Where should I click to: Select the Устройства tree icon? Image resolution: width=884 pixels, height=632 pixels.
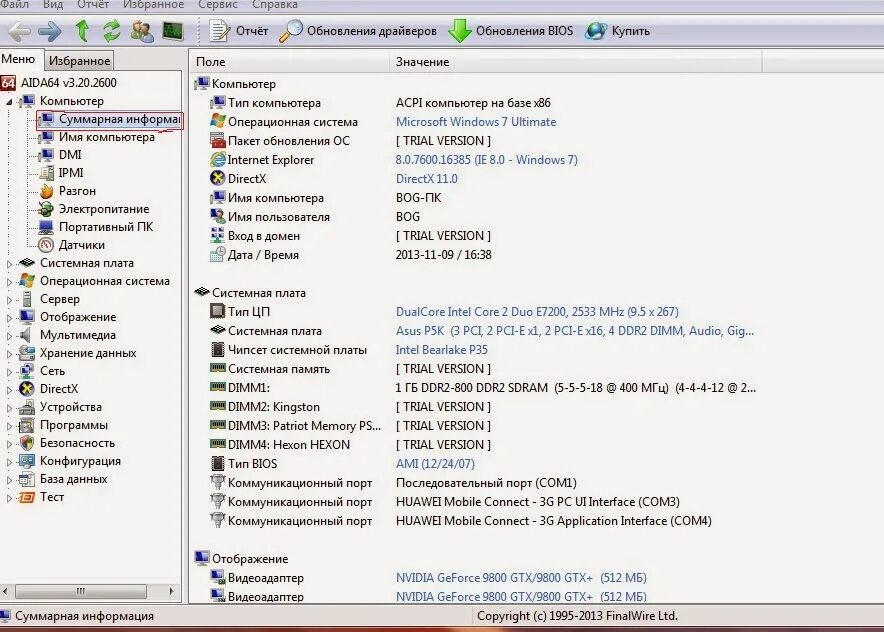(x=26, y=407)
